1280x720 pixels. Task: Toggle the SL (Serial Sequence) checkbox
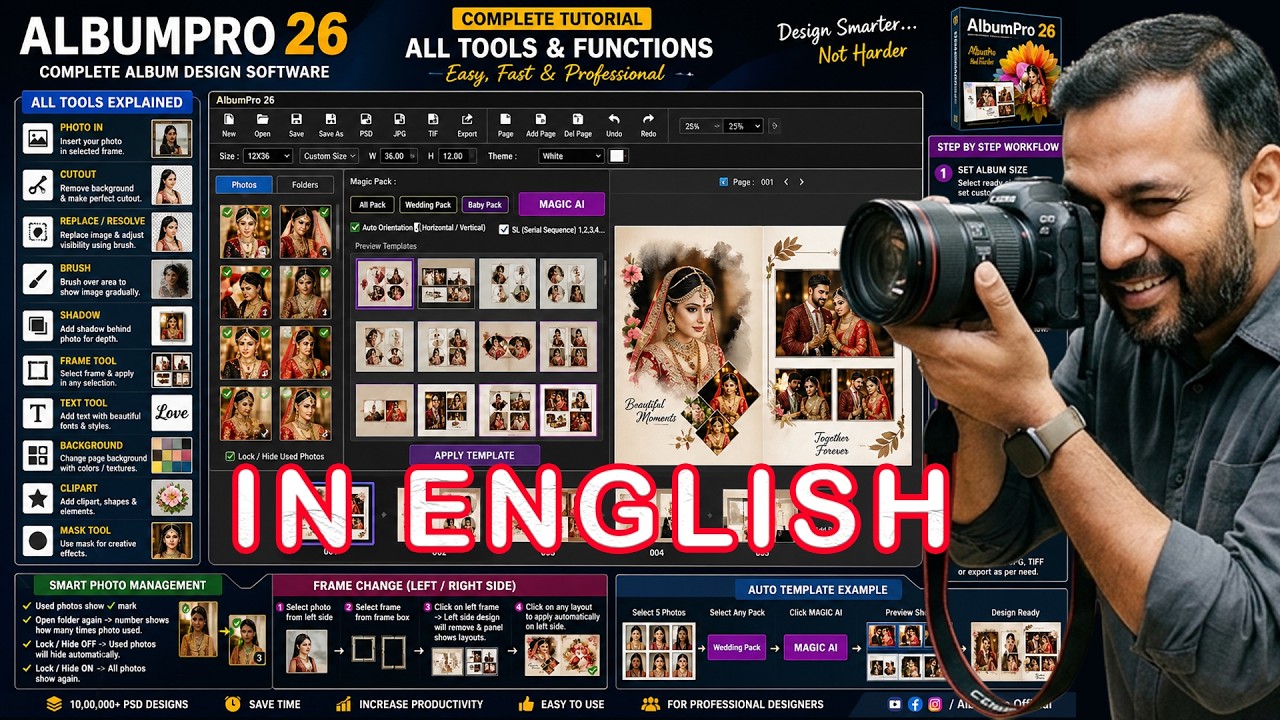[503, 229]
